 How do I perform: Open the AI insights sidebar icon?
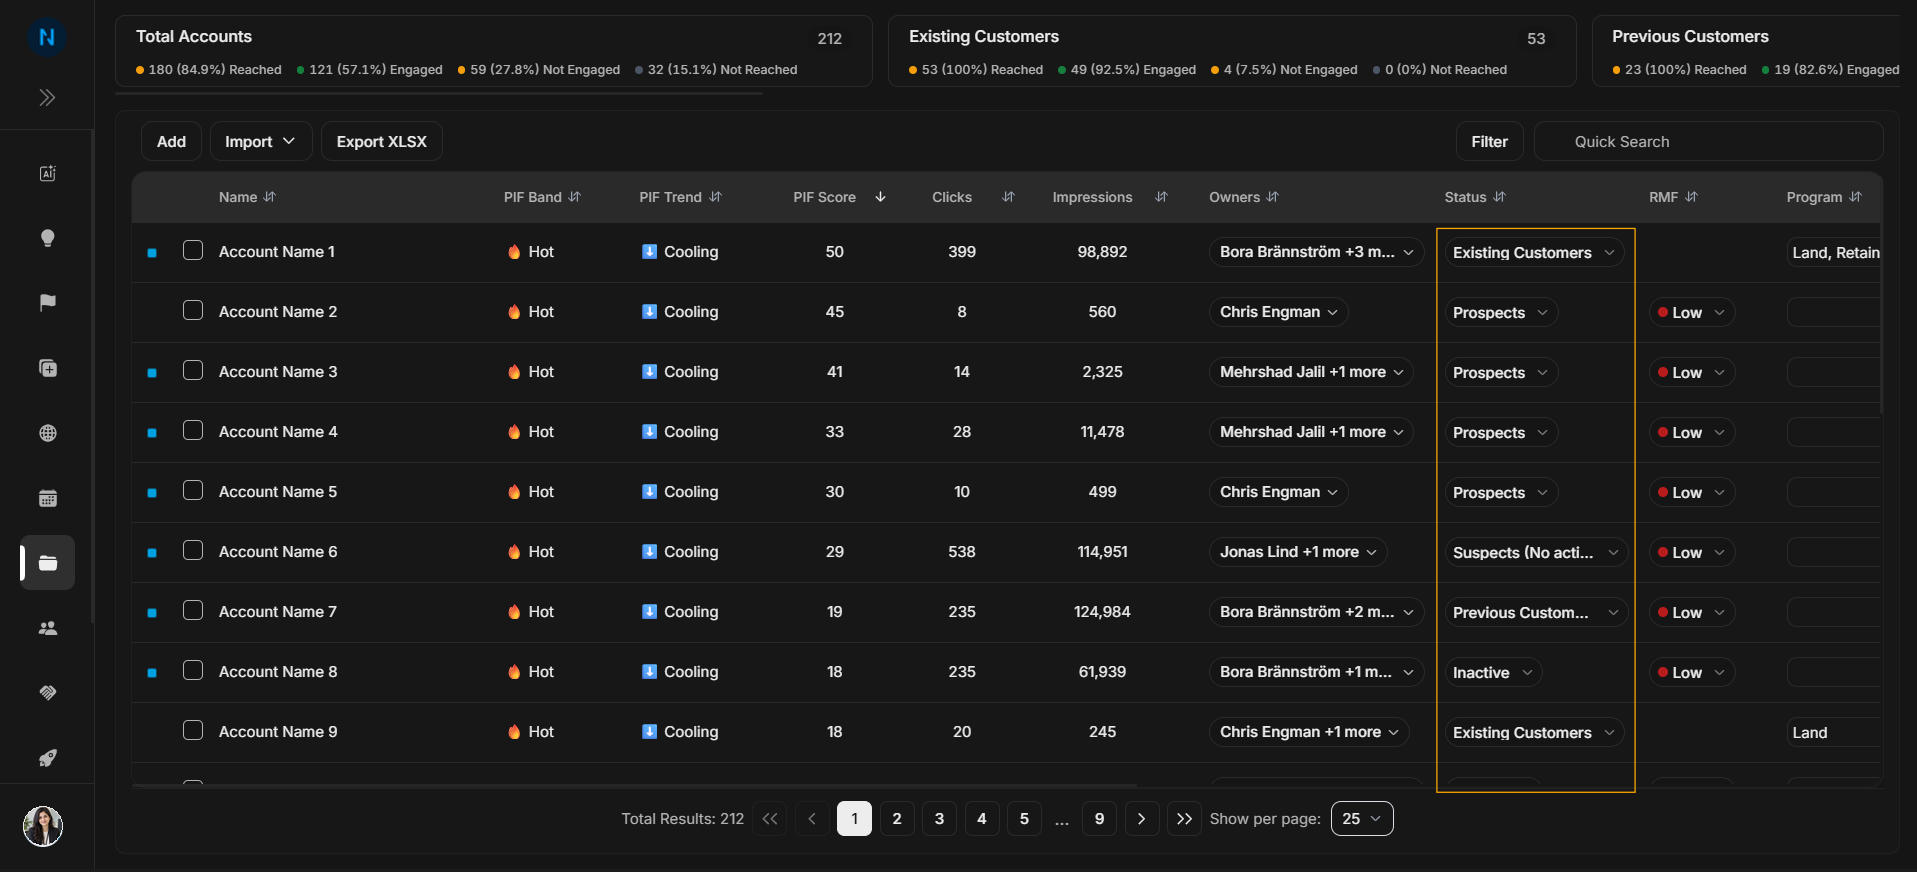click(x=47, y=173)
